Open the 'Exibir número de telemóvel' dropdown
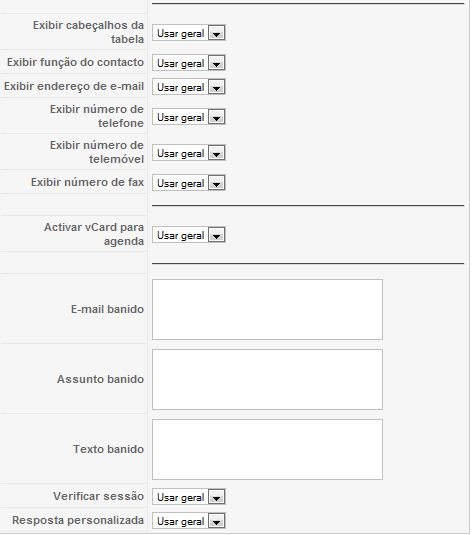Screen dimensions: 472x535 pyautogui.click(x=188, y=153)
